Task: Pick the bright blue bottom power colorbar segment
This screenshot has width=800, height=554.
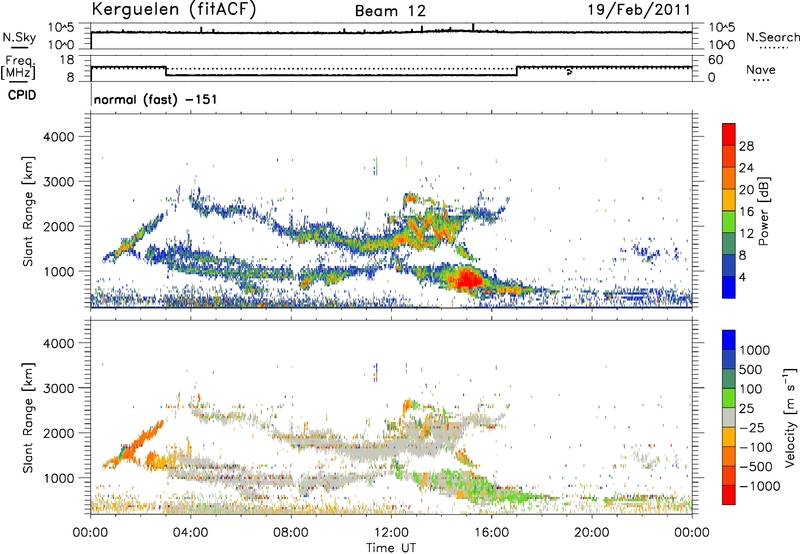Action: point(729,287)
